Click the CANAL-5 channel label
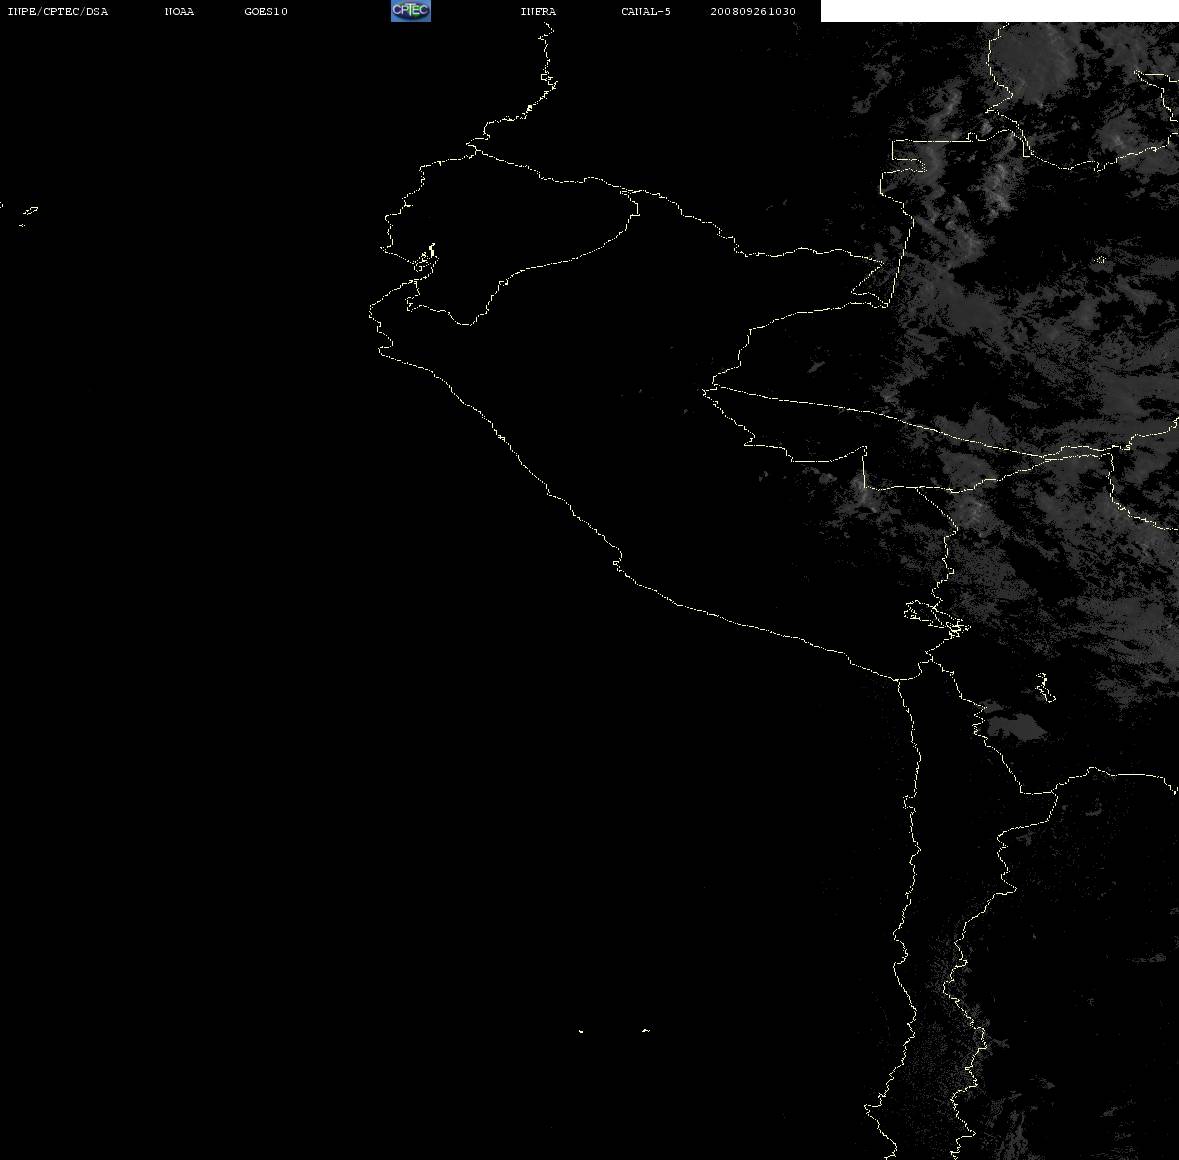The image size is (1179, 1160). pyautogui.click(x=645, y=11)
